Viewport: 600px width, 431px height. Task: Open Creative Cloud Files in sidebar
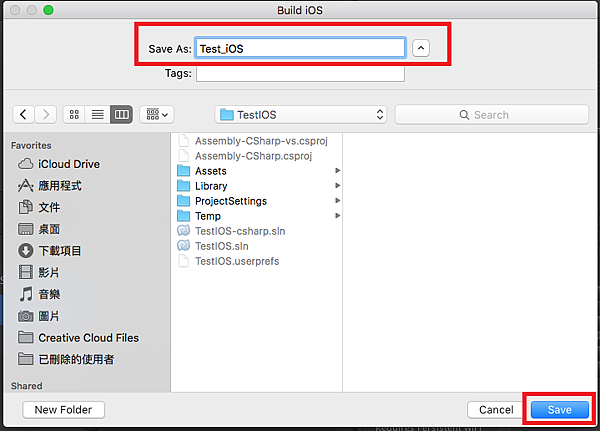(78, 338)
